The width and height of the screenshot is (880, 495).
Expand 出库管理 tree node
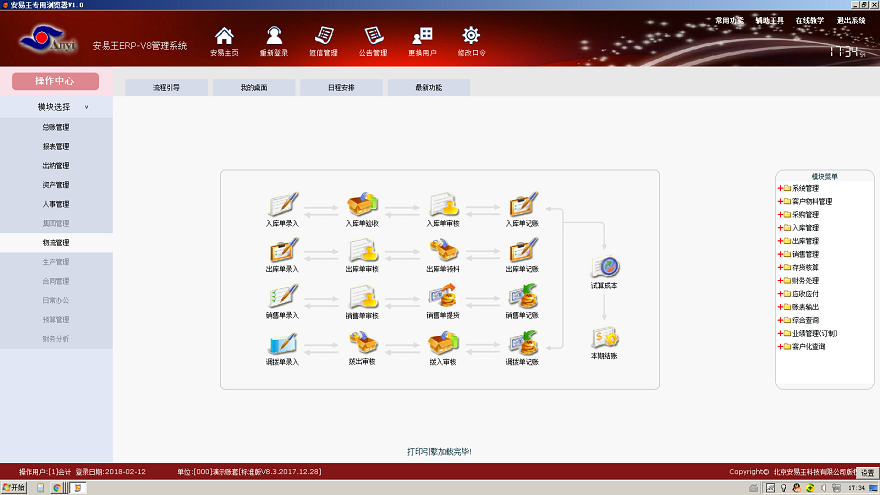pyautogui.click(x=780, y=241)
